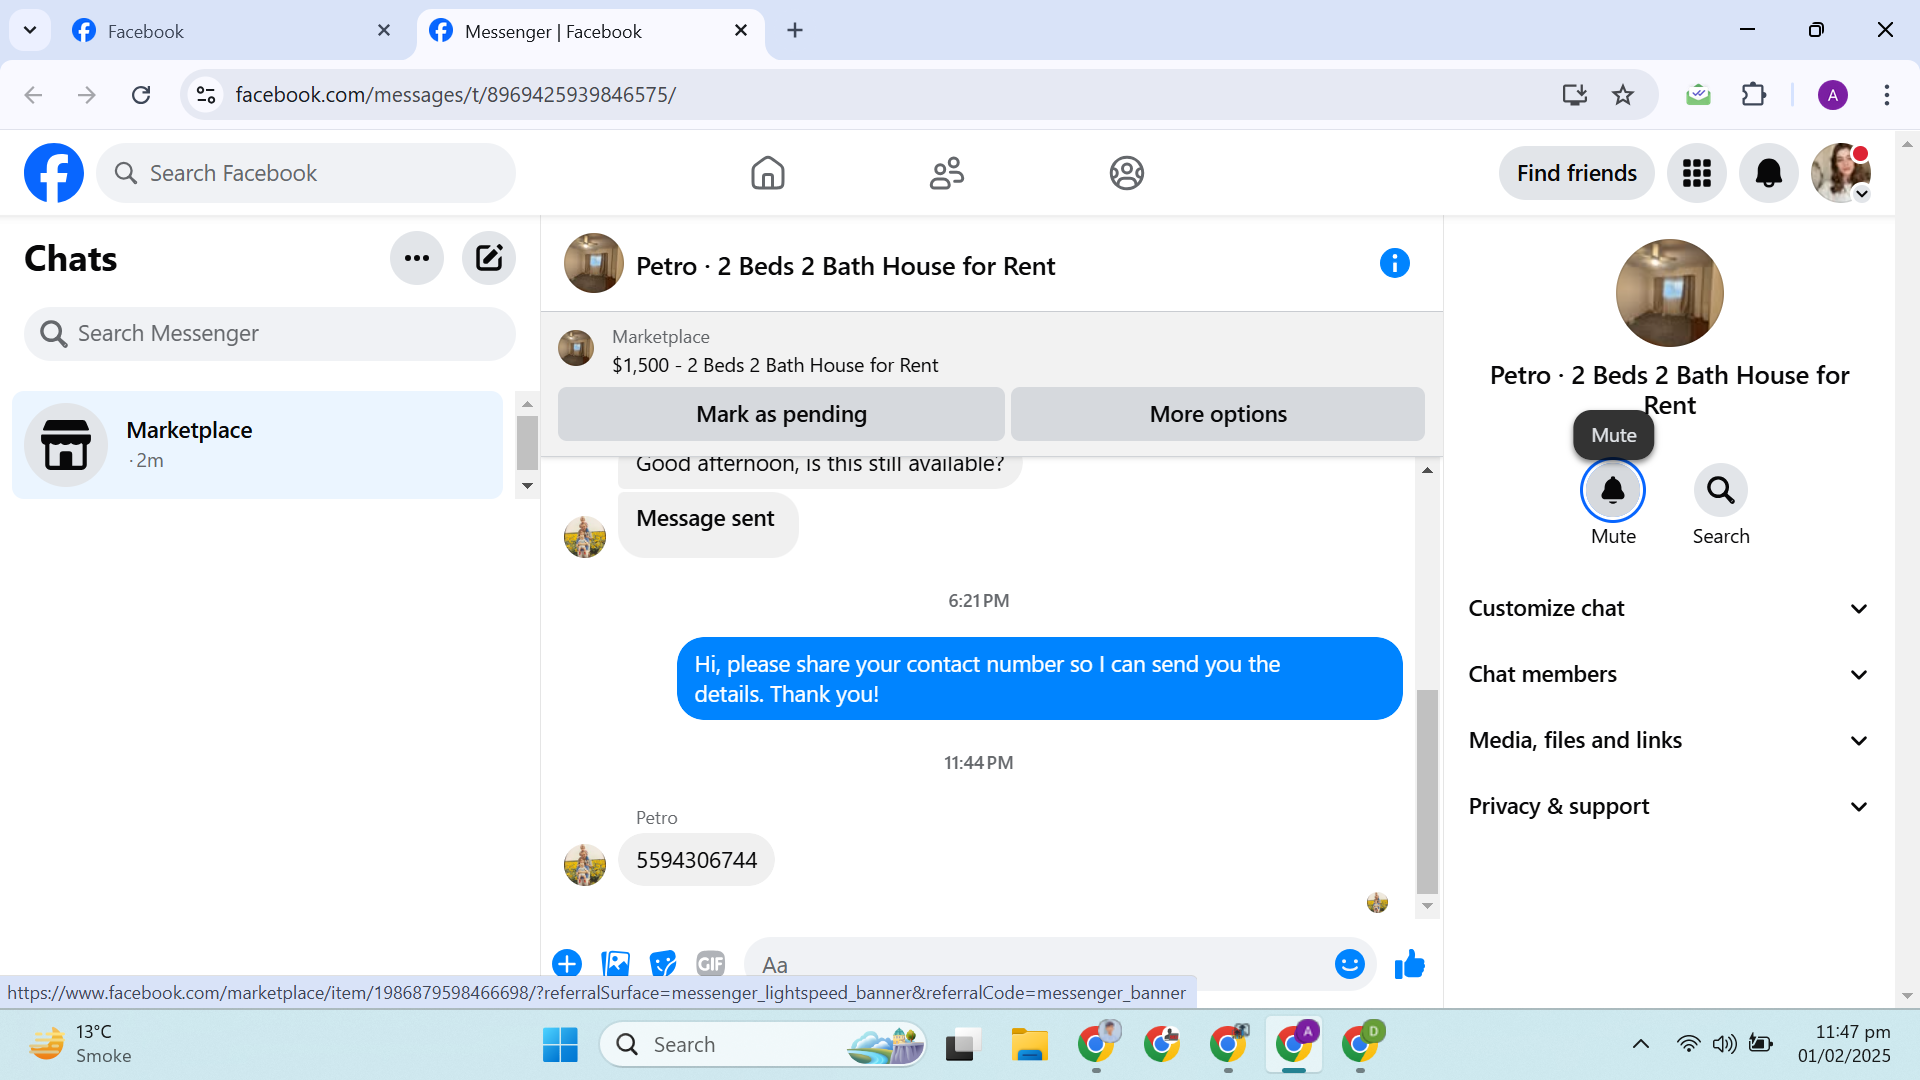The height and width of the screenshot is (1080, 1920).
Task: Open the Facebook menu grid icon
Action: coord(1696,173)
